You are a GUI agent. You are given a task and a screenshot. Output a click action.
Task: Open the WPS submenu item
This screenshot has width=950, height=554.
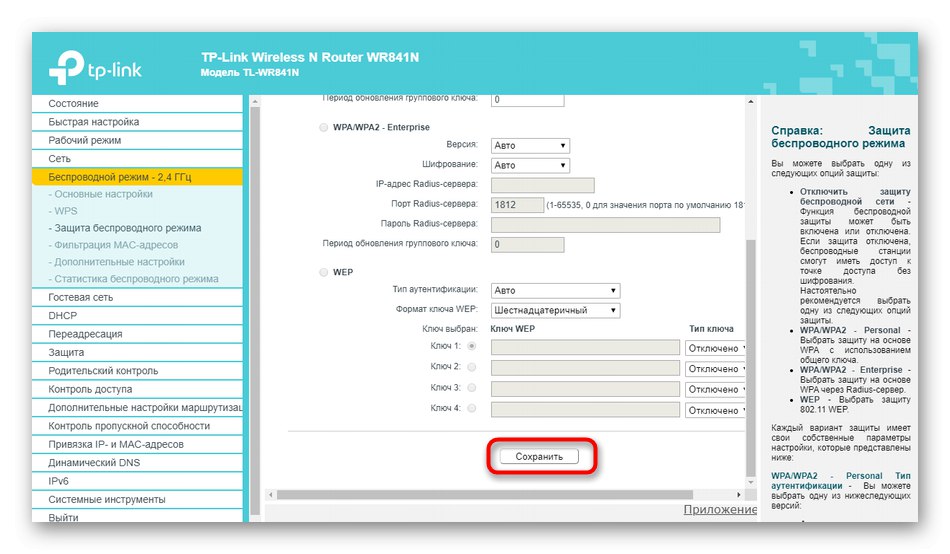pyautogui.click(x=63, y=211)
